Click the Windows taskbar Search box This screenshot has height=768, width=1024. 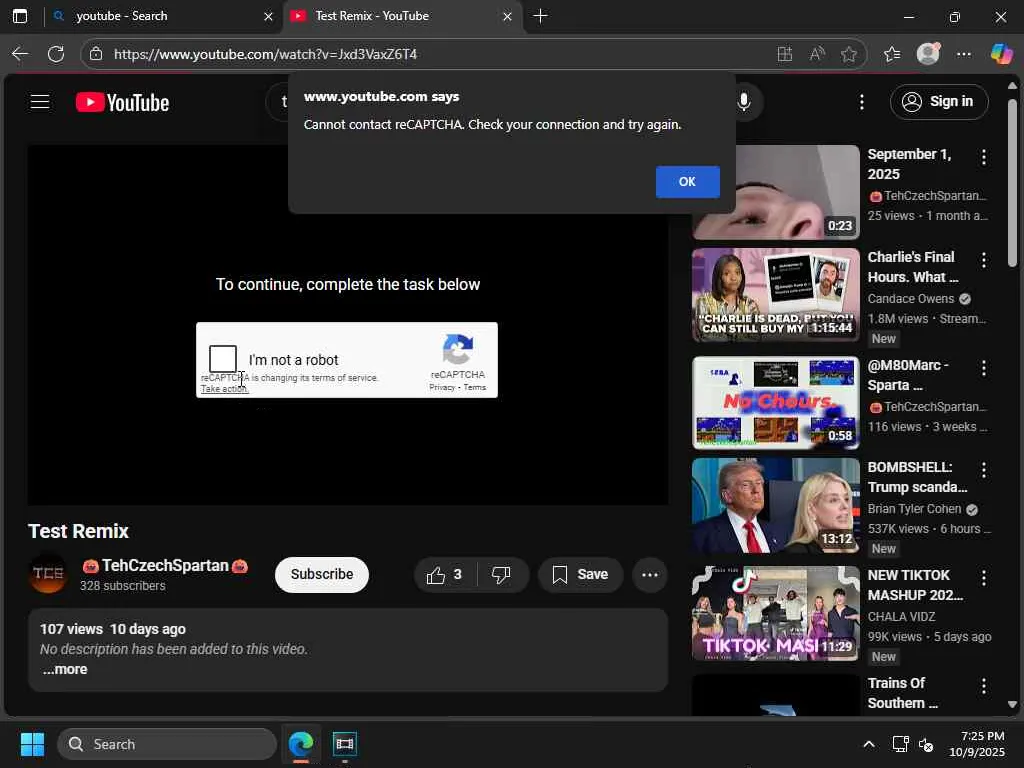coord(167,744)
